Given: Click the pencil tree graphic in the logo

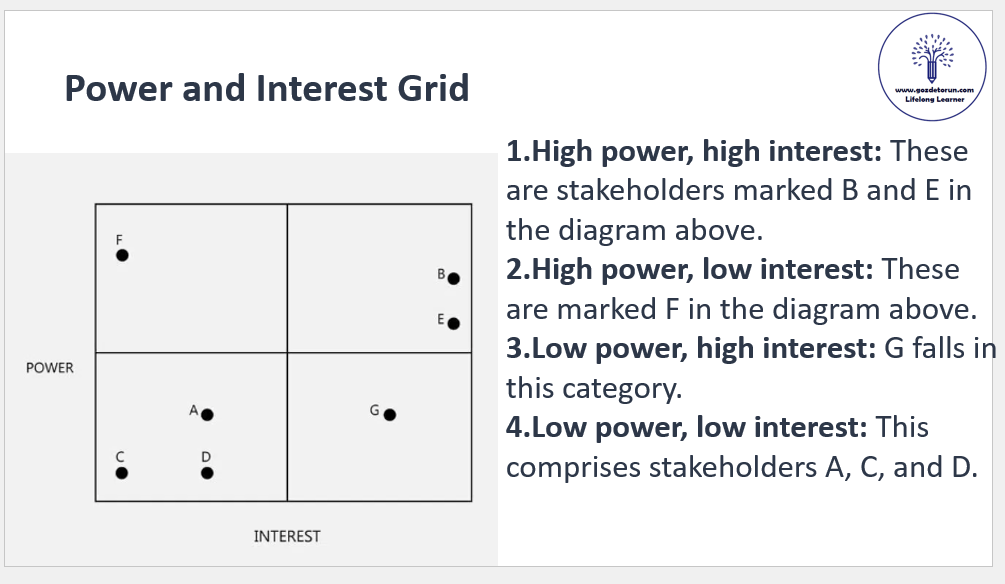Looking at the screenshot, I should click(932, 58).
